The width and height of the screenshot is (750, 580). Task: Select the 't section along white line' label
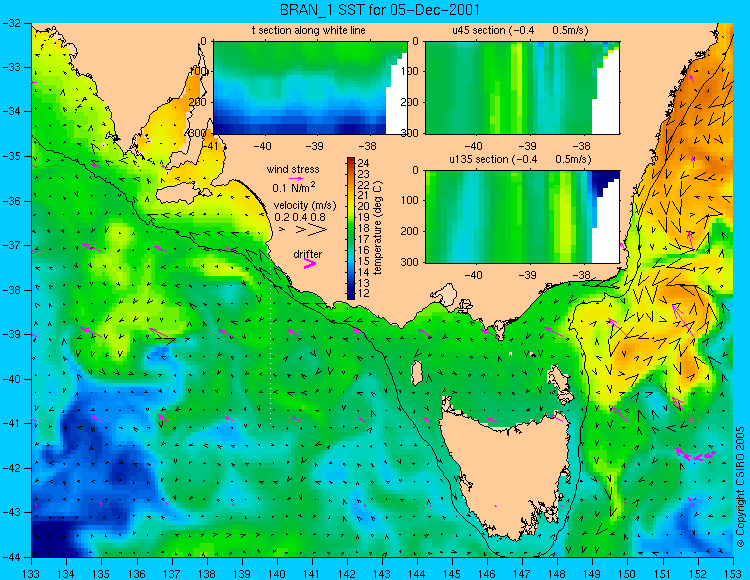pos(309,30)
